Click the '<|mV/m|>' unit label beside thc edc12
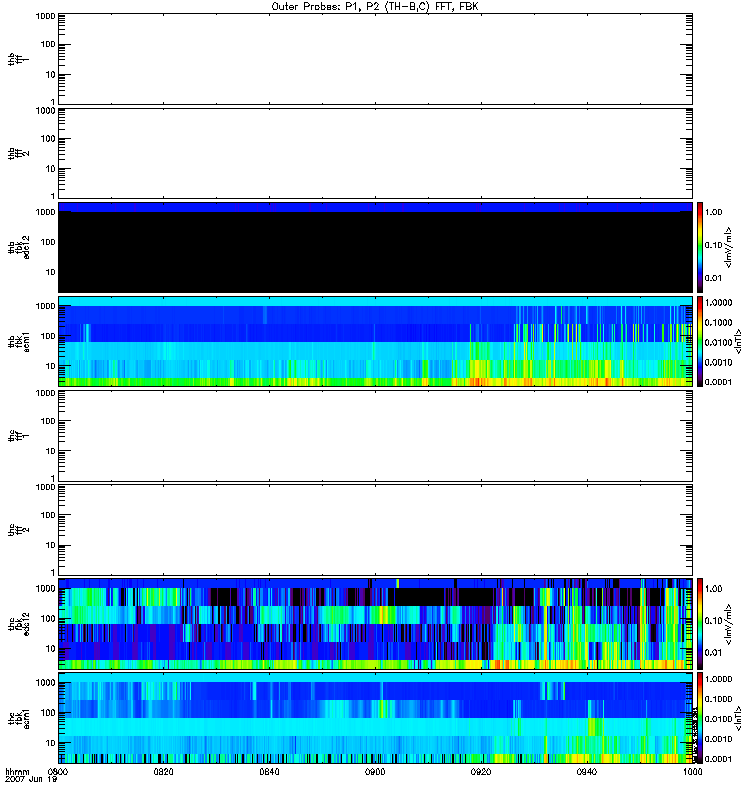The width and height of the screenshot is (750, 800). point(729,624)
